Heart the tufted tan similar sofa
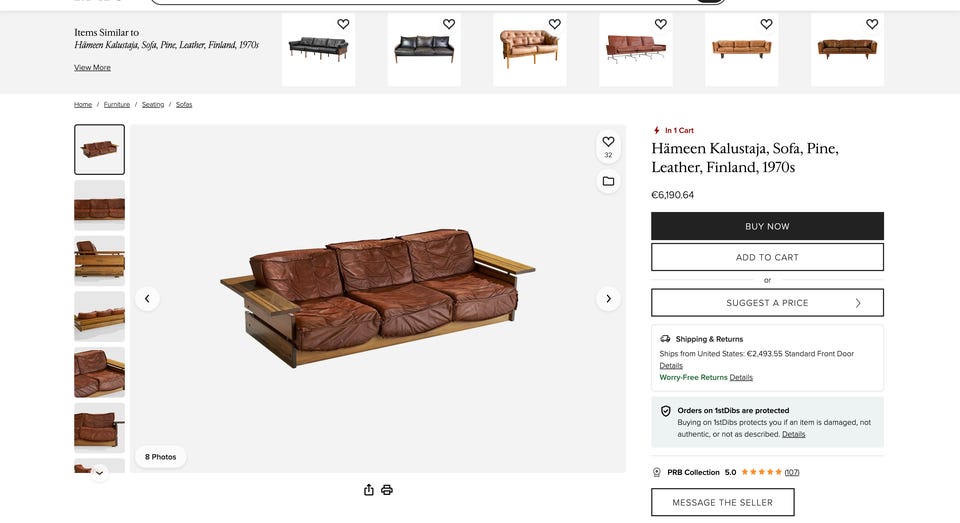 pyautogui.click(x=555, y=24)
